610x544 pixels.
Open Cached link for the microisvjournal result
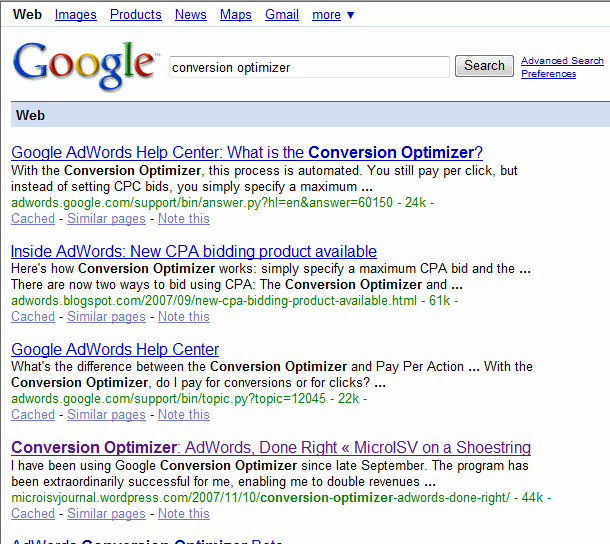pyautogui.click(x=33, y=513)
